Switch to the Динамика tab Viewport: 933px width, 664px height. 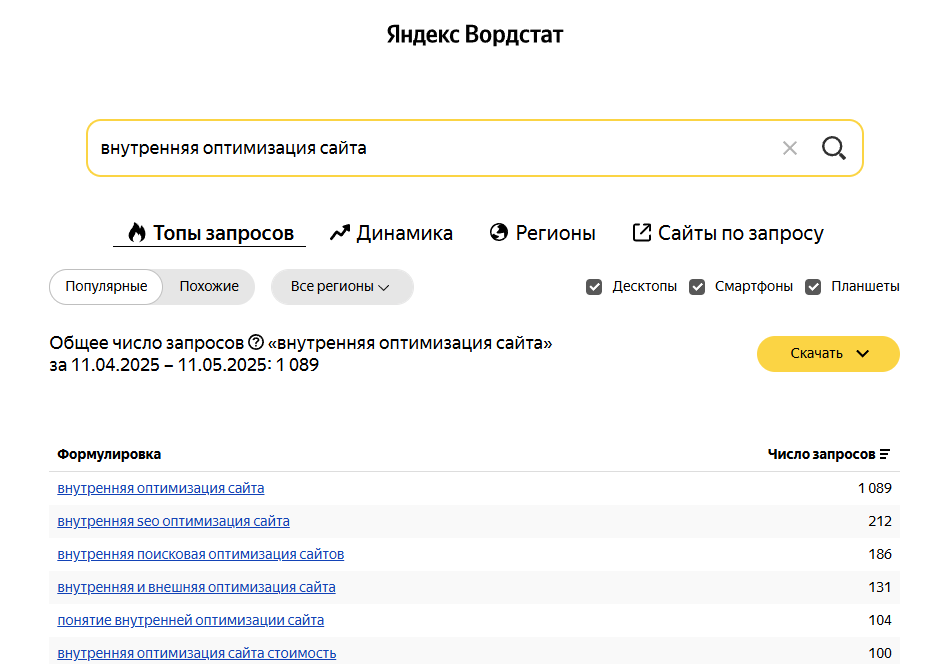392,233
